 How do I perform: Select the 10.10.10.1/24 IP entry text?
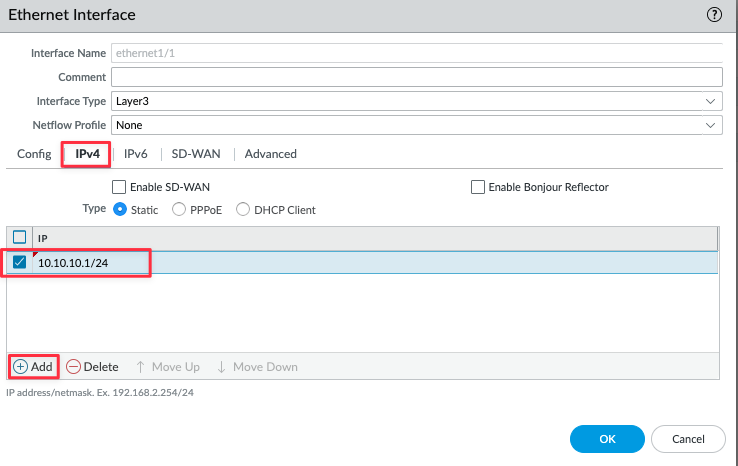[73, 263]
